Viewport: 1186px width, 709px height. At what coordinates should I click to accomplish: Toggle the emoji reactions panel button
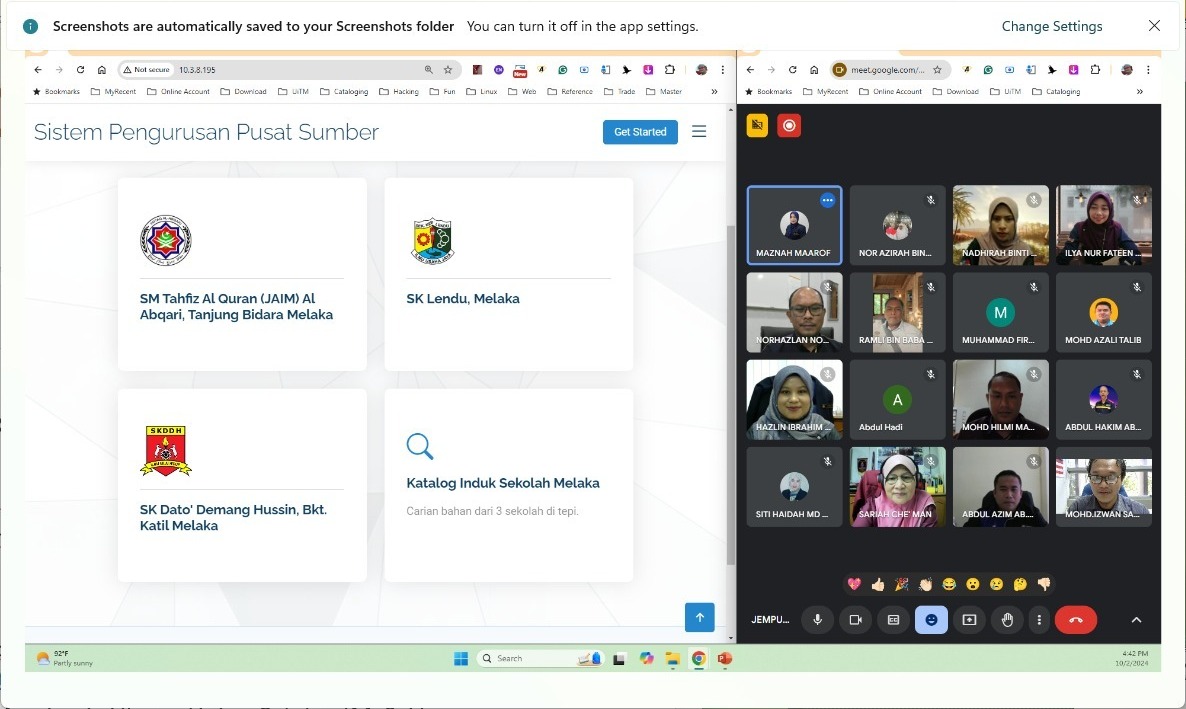(x=931, y=620)
